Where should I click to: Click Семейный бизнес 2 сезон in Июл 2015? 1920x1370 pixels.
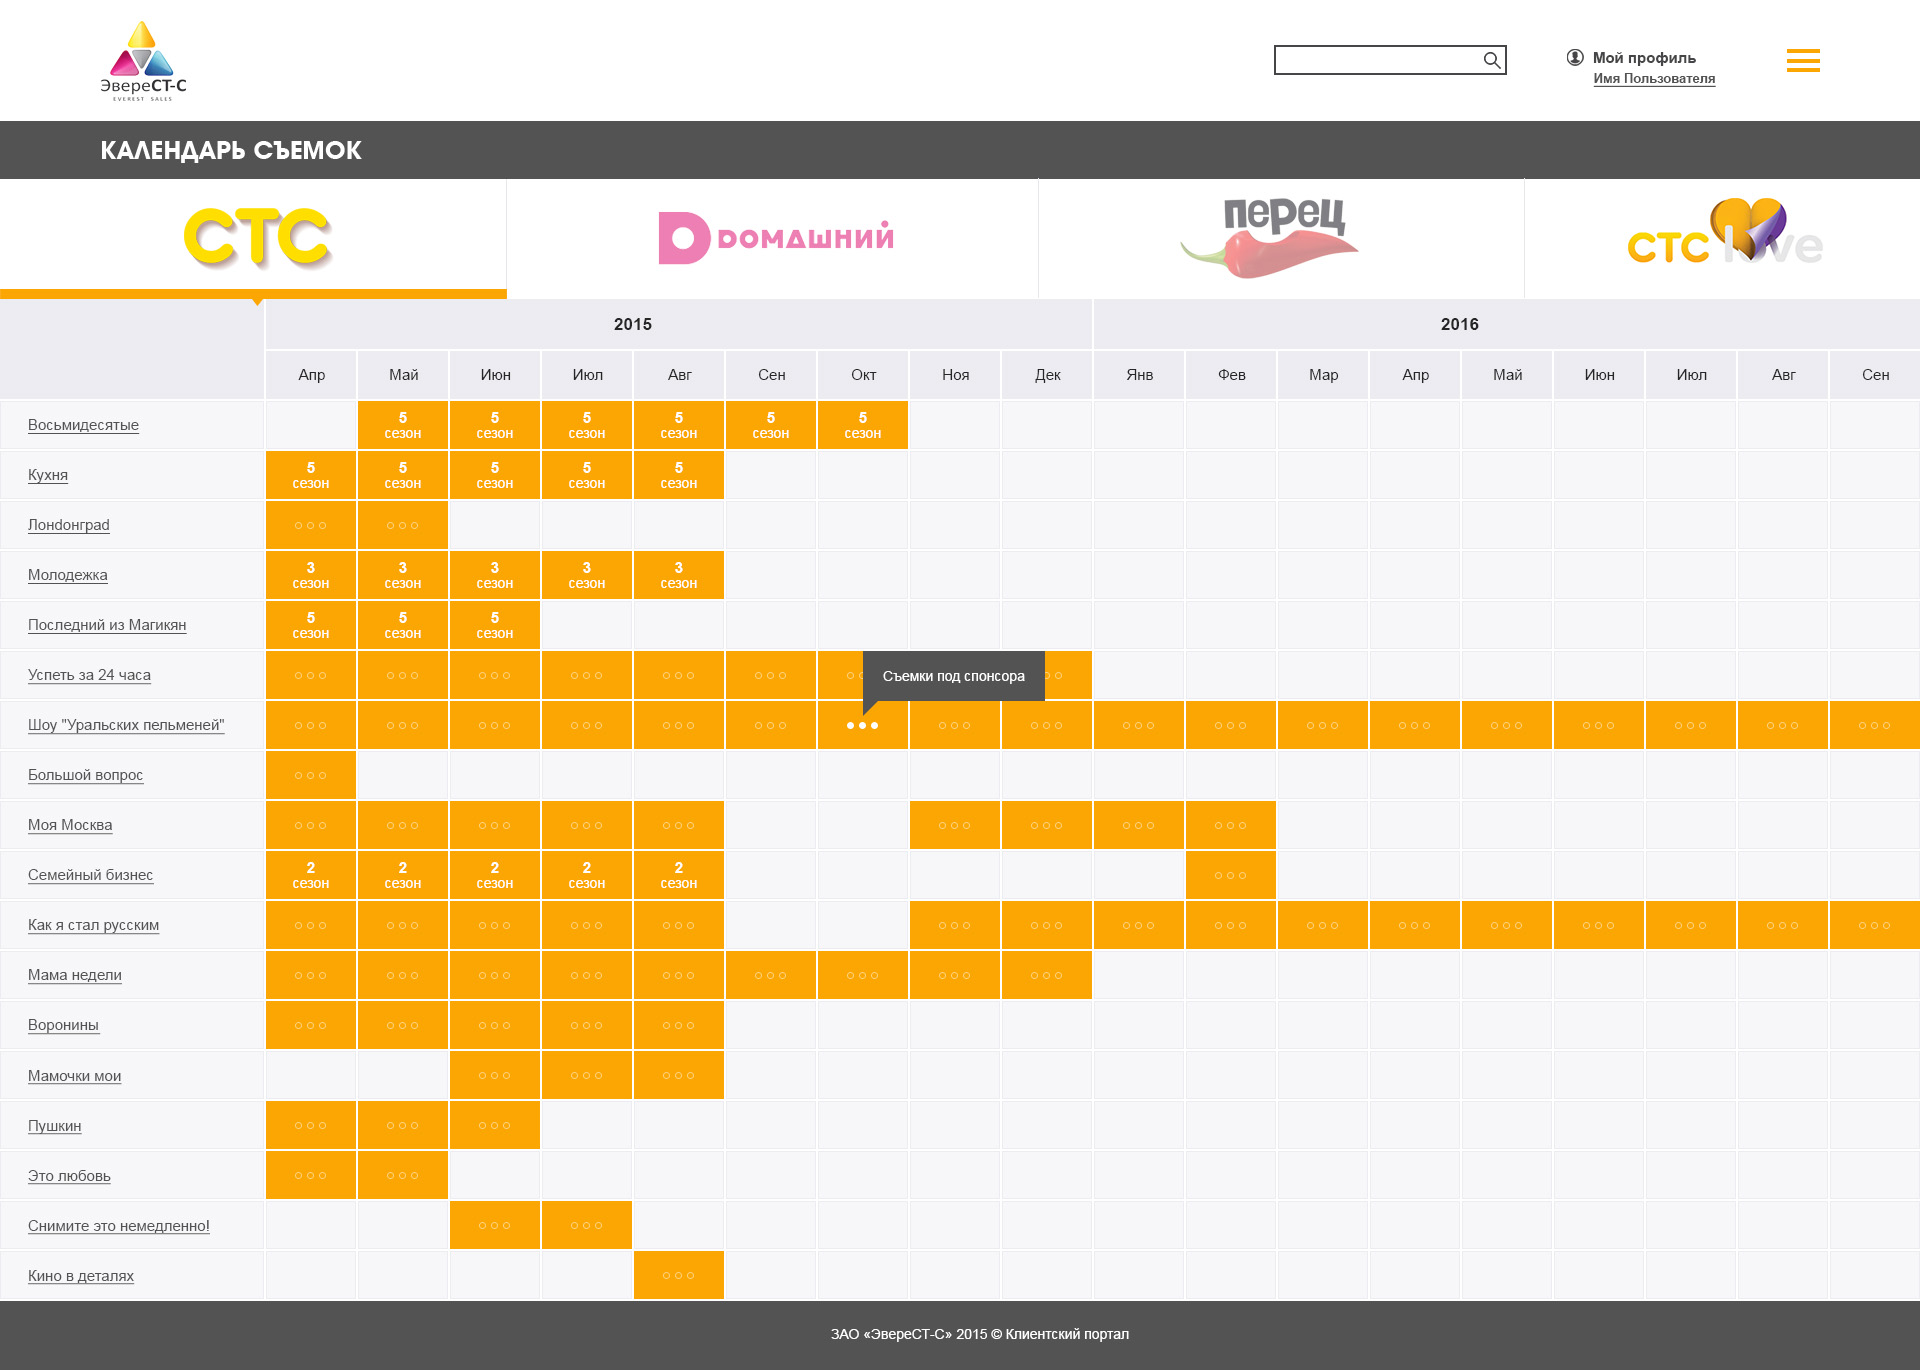click(587, 875)
